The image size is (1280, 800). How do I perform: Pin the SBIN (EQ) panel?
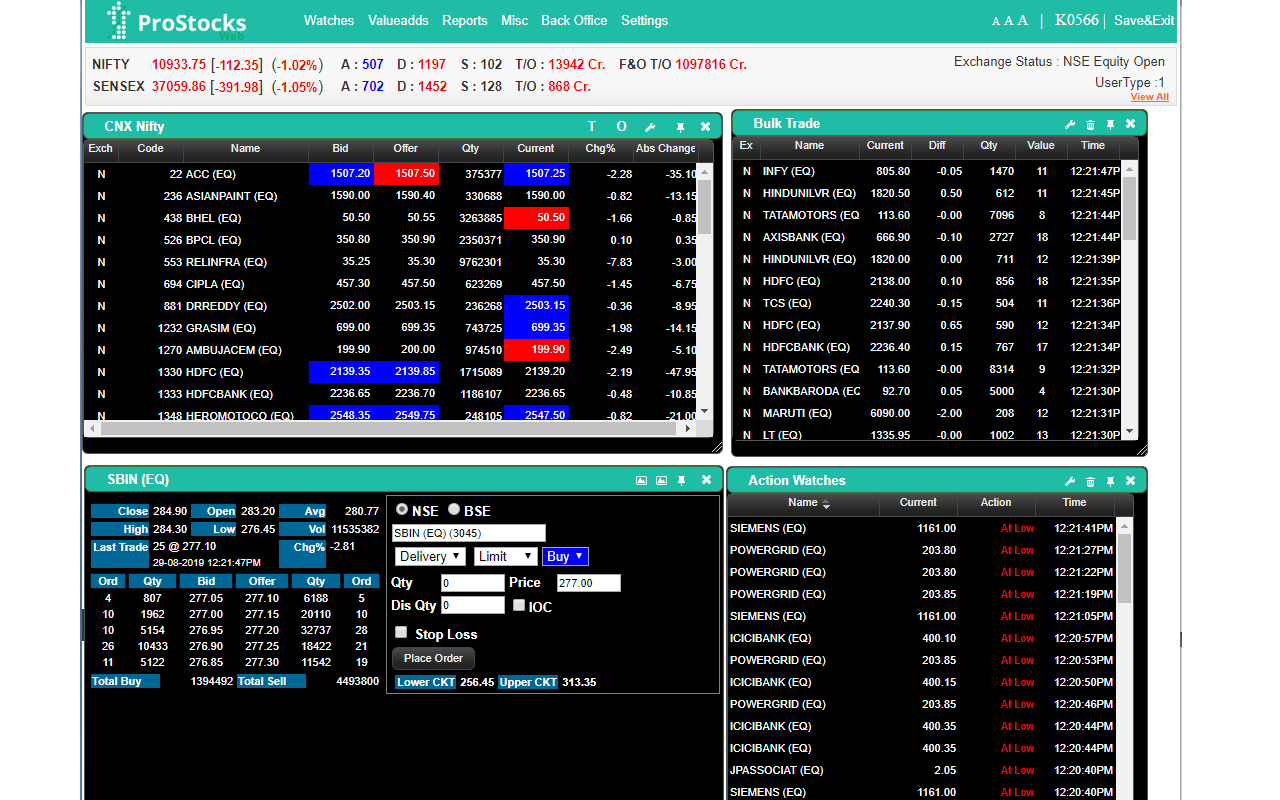pyautogui.click(x=682, y=480)
